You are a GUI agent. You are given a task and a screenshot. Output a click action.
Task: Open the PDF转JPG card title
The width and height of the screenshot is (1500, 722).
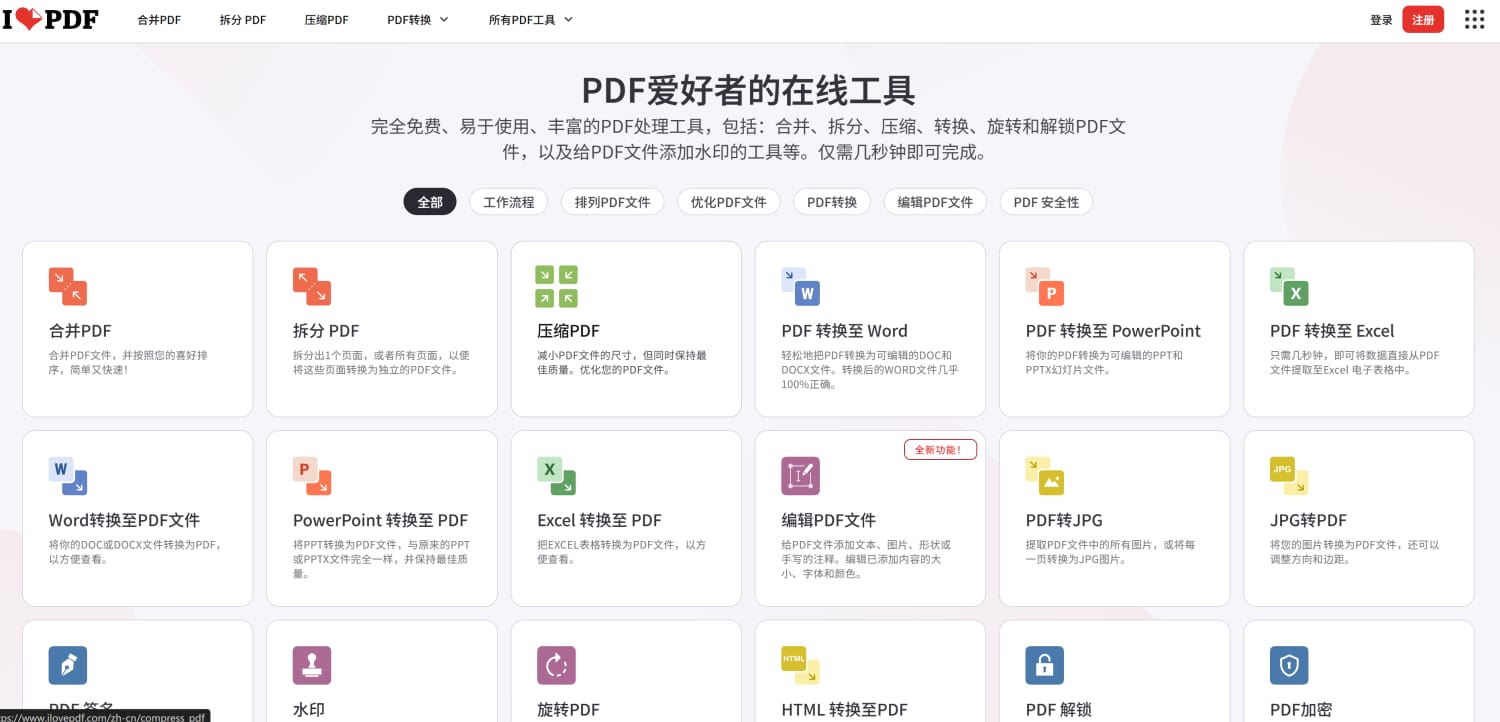(x=1064, y=520)
